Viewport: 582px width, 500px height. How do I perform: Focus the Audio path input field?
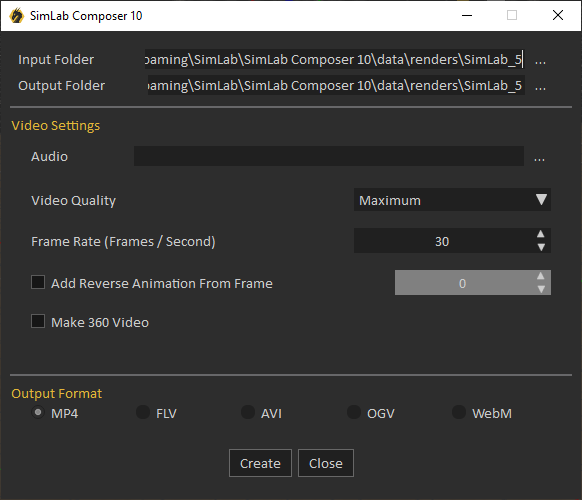click(329, 156)
